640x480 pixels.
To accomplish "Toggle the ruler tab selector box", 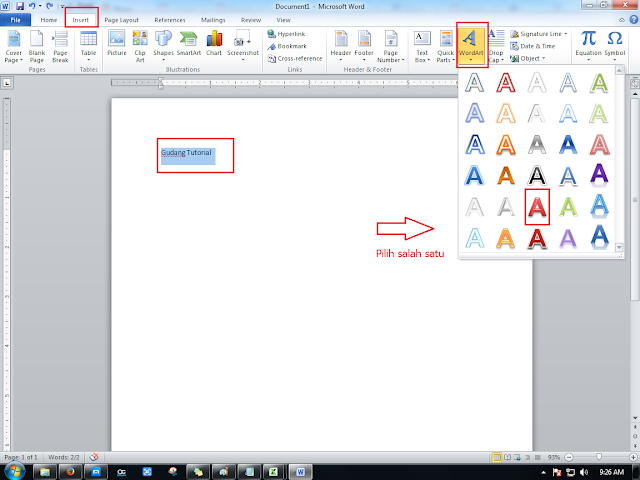I will (7, 83).
